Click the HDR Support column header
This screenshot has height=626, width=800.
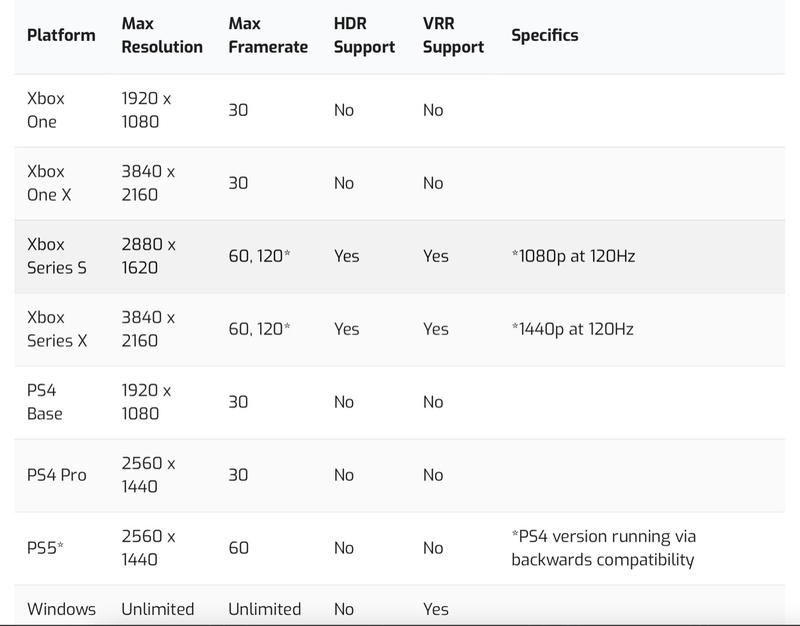(362, 35)
